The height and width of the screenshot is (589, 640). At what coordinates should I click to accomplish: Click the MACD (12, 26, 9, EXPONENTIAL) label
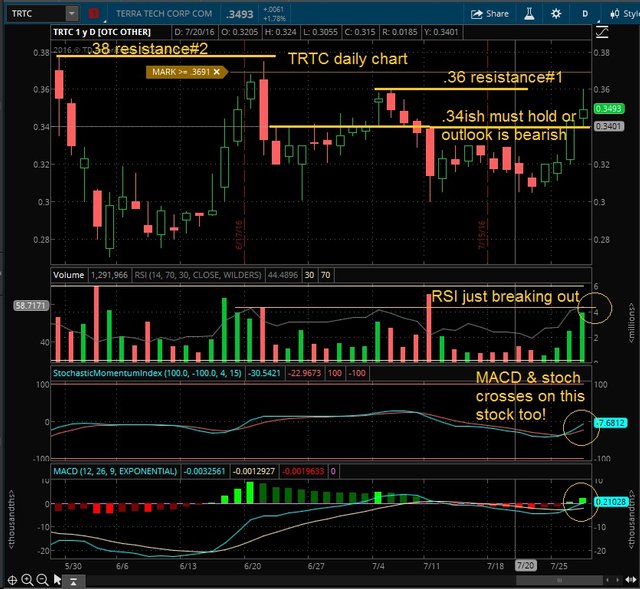tap(115, 471)
